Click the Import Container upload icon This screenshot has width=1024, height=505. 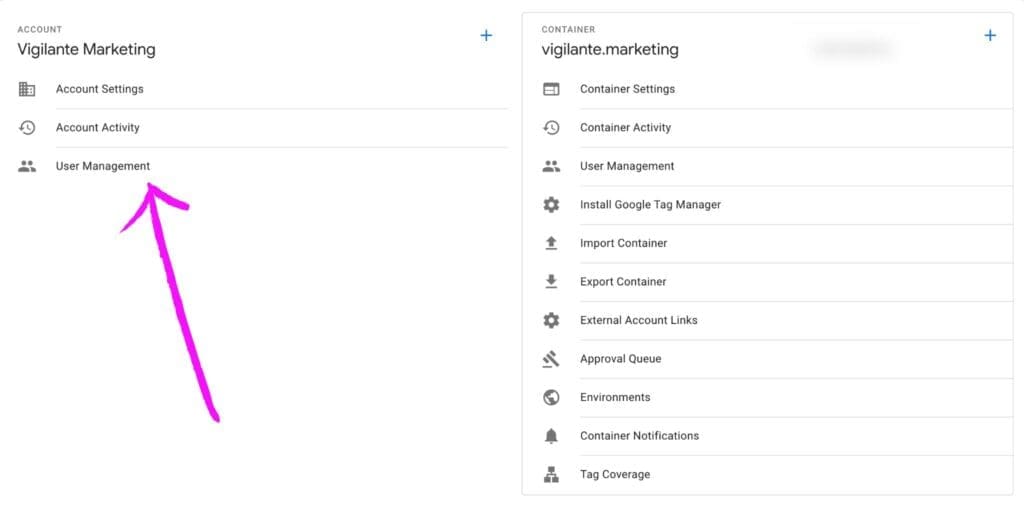(551, 243)
